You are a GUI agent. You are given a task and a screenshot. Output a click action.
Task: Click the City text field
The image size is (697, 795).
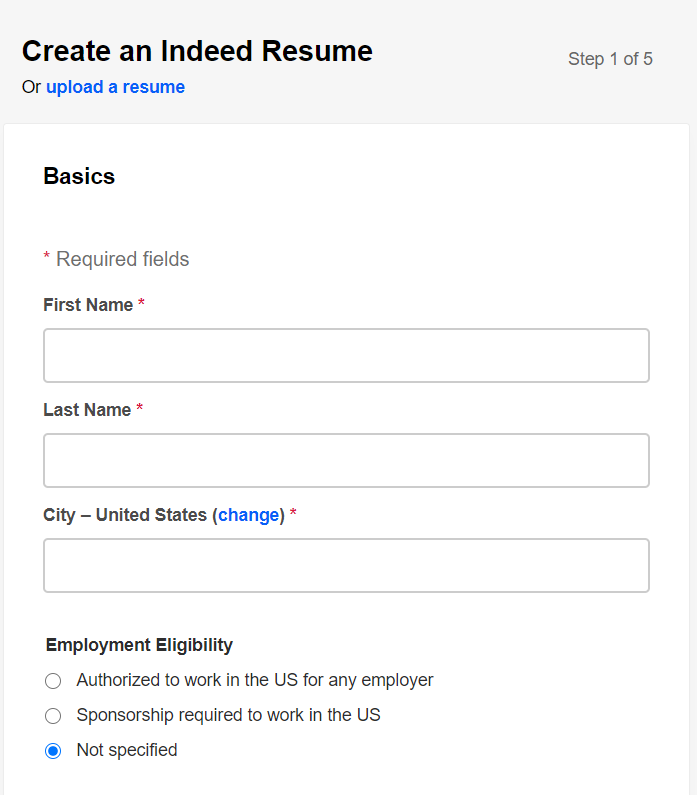coord(346,565)
